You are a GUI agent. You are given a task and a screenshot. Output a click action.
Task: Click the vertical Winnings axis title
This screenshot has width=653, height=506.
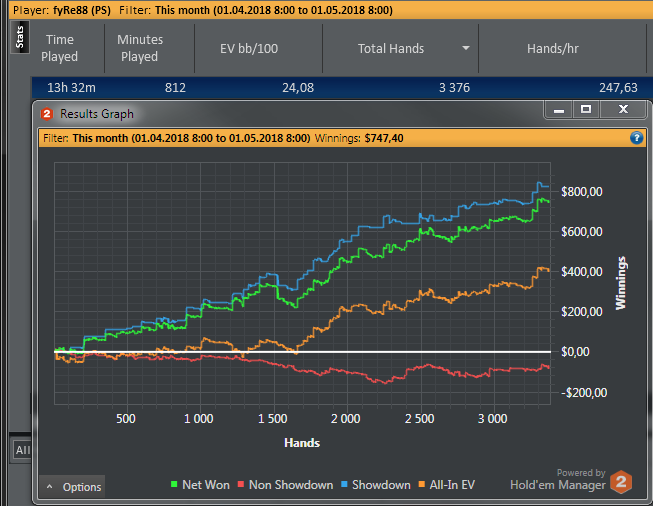(x=621, y=283)
